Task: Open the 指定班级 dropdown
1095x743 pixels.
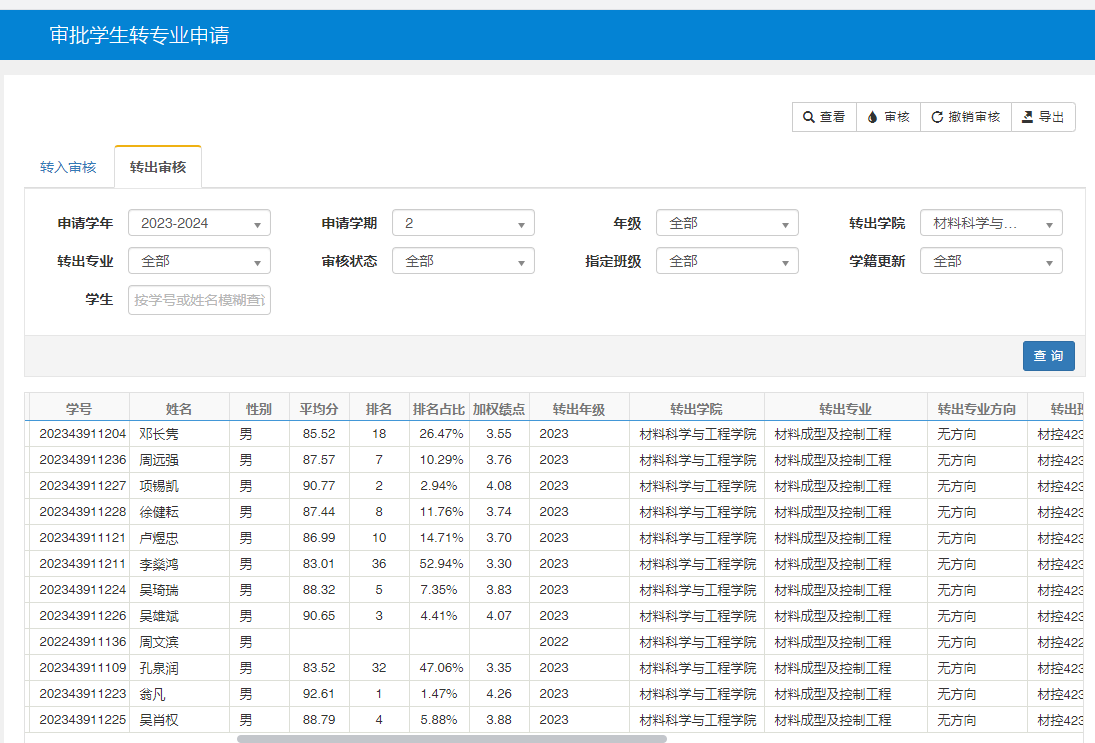Action: point(727,261)
